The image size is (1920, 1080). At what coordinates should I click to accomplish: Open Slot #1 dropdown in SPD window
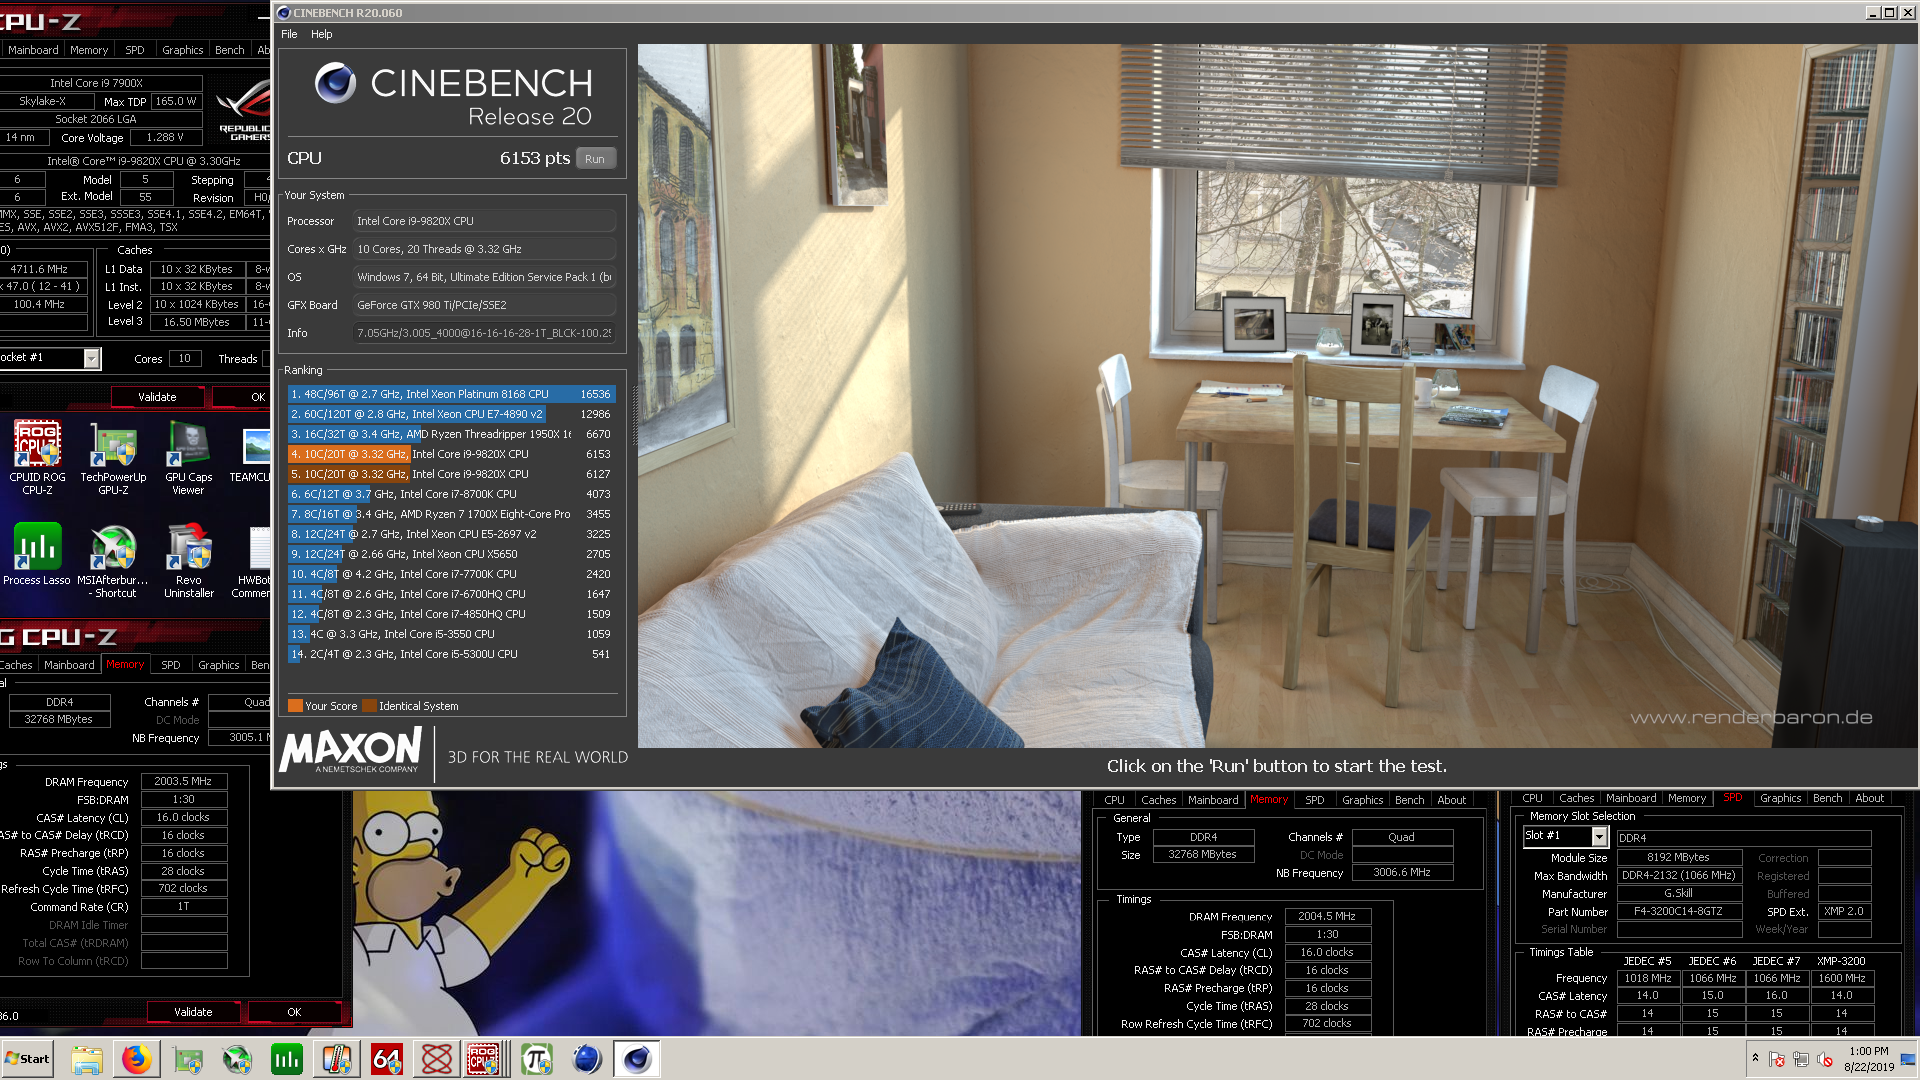(x=1599, y=836)
